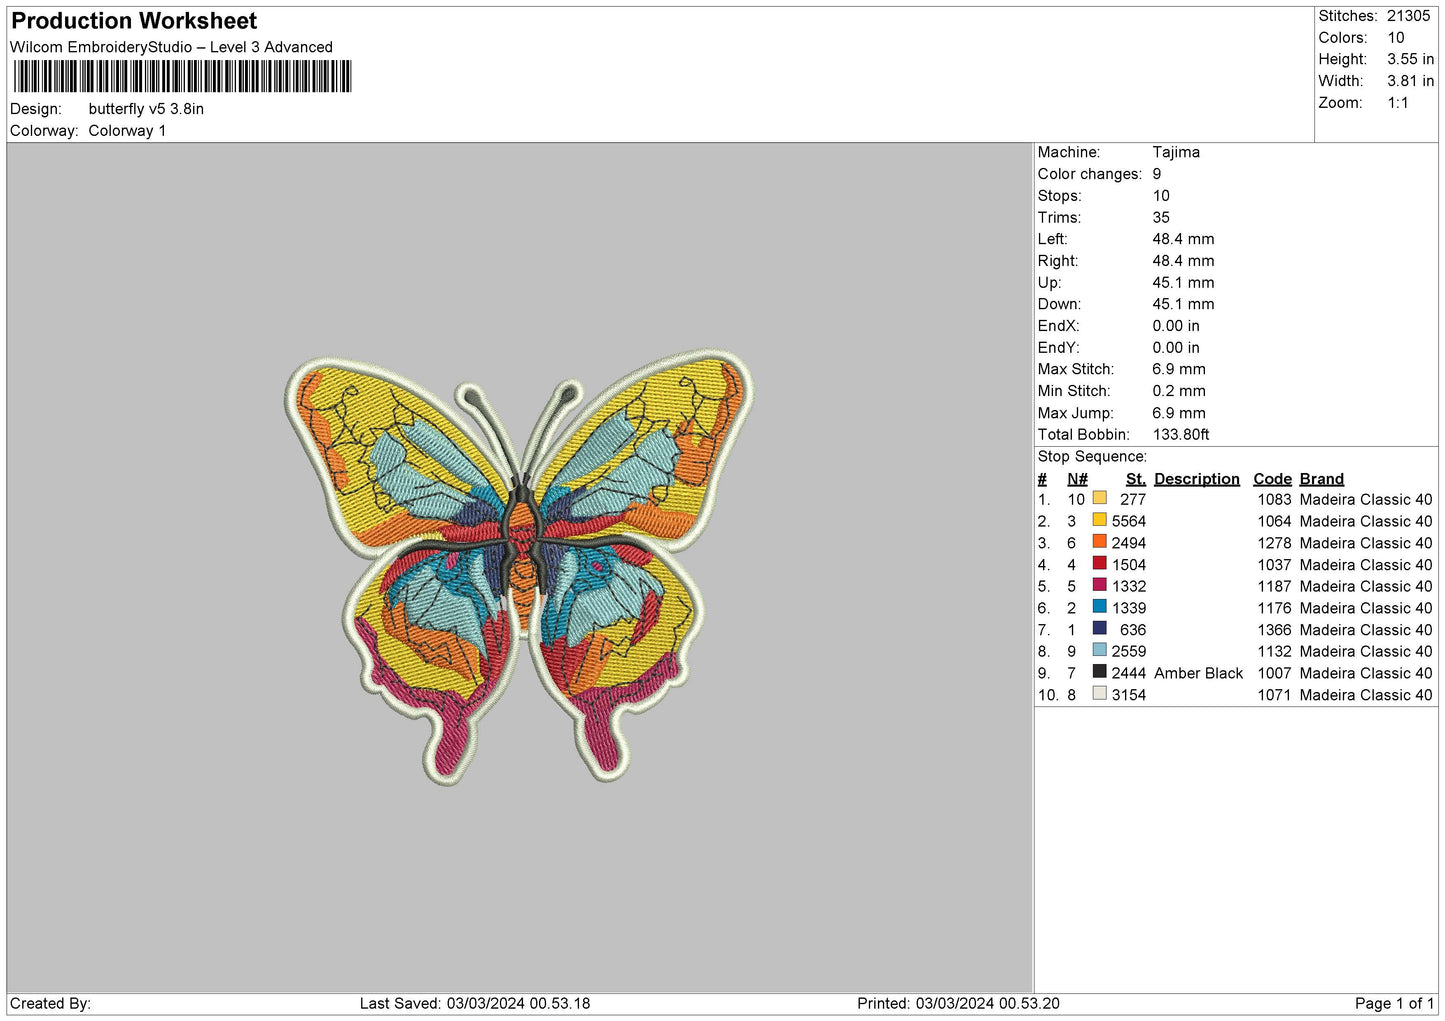Click the black swatch for Amber Black
The height and width of the screenshot is (1021, 1445).
(x=1099, y=672)
